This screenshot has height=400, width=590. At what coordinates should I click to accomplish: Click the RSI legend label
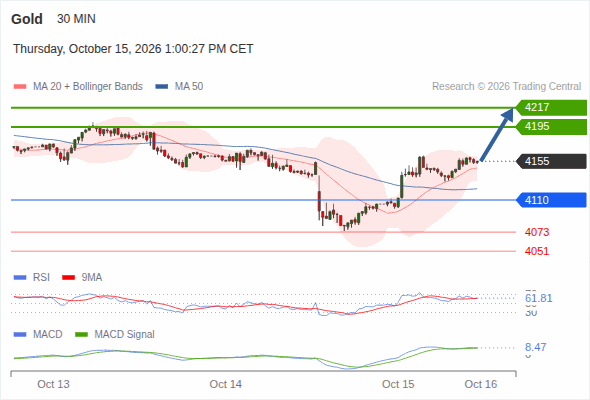pos(41,278)
